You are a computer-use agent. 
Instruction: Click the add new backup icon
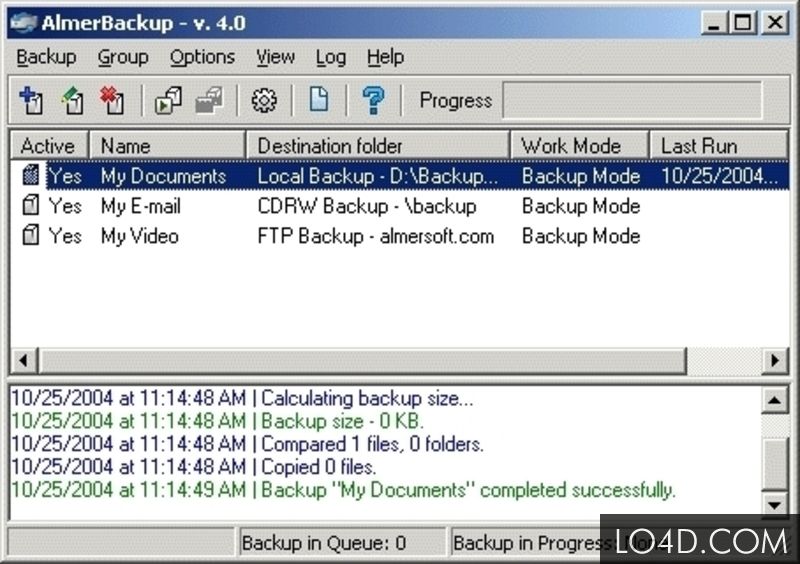pyautogui.click(x=31, y=100)
